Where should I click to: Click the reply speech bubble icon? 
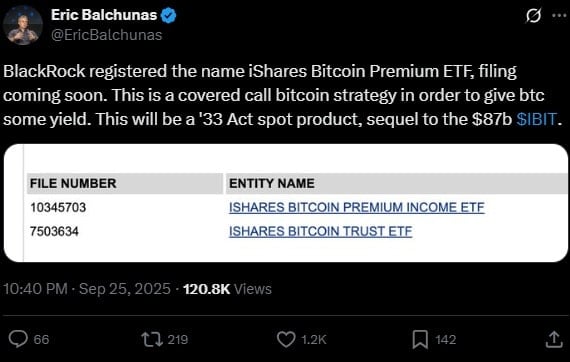coord(18,339)
